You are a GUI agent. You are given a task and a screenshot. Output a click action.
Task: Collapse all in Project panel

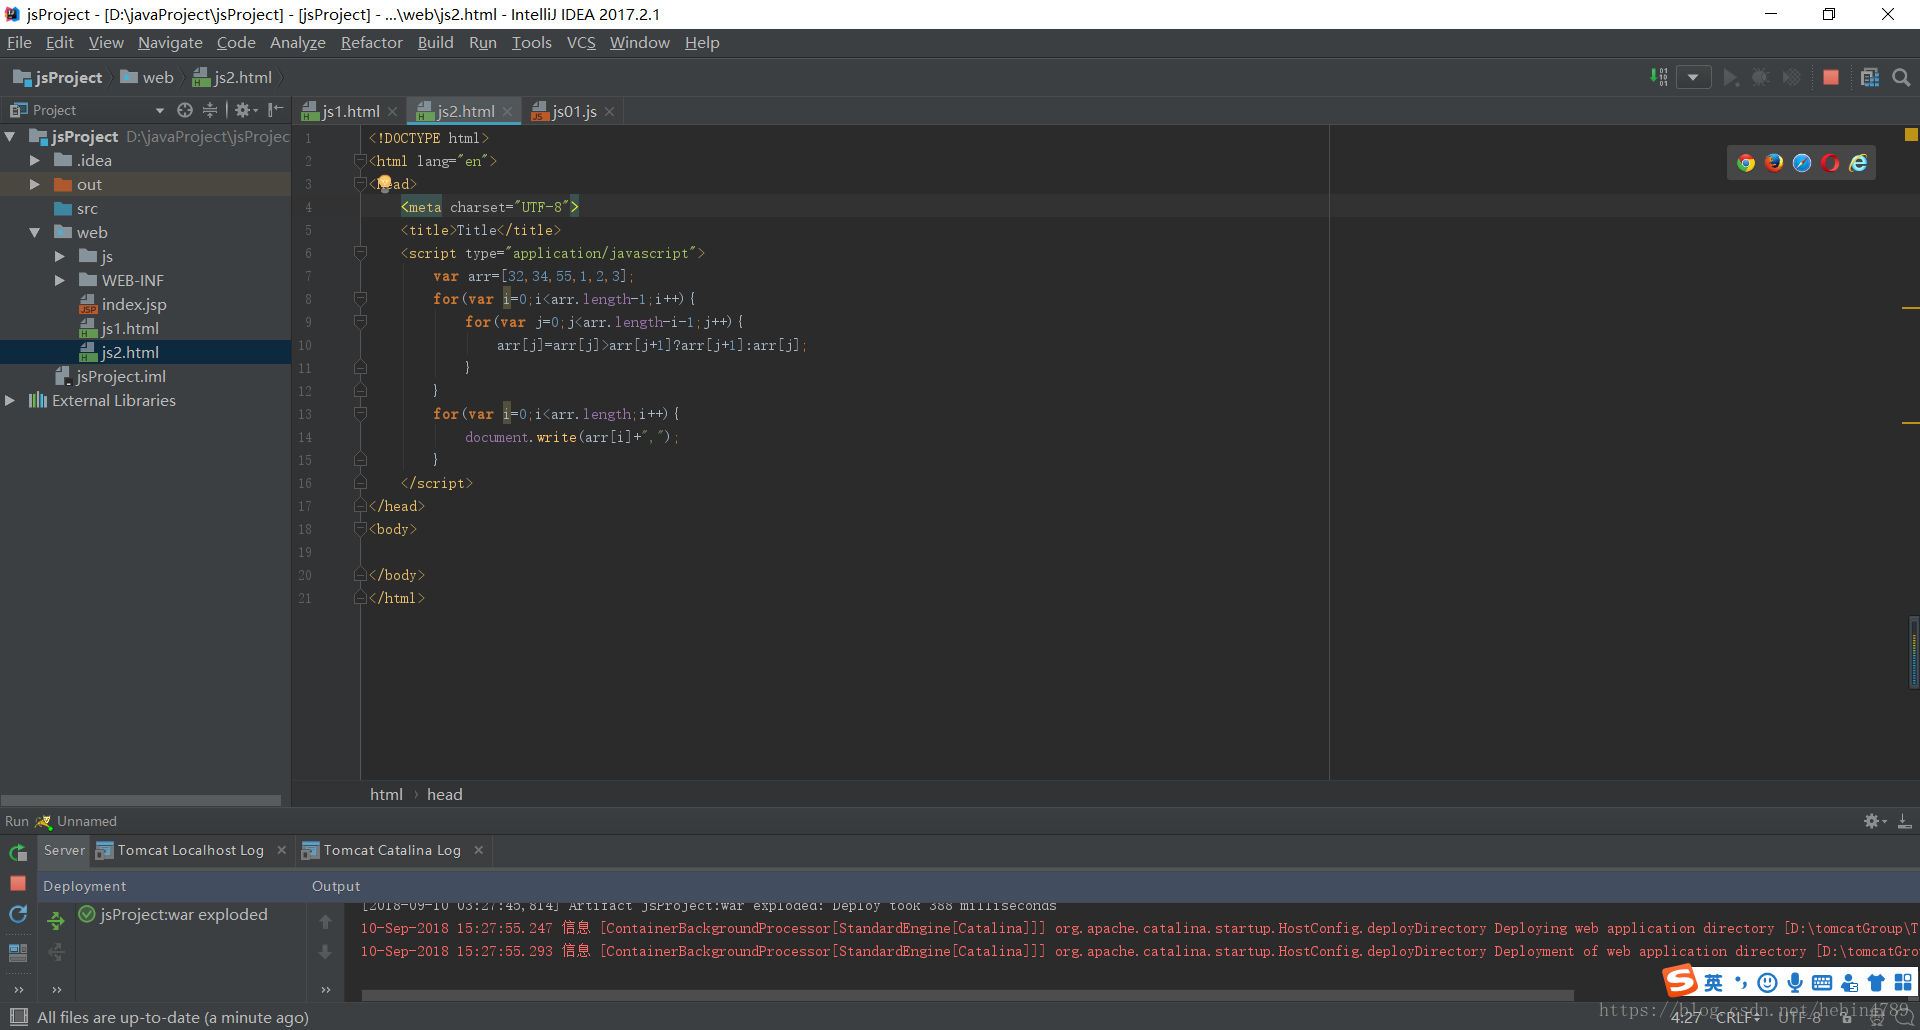coord(210,110)
